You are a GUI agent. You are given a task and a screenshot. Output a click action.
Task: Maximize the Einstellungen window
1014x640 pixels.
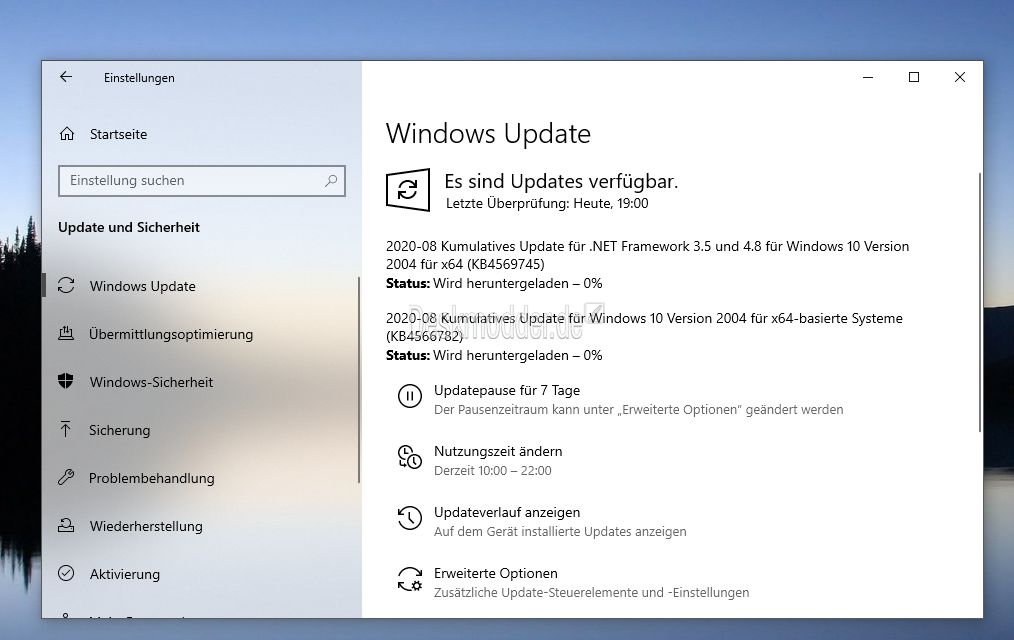click(914, 78)
